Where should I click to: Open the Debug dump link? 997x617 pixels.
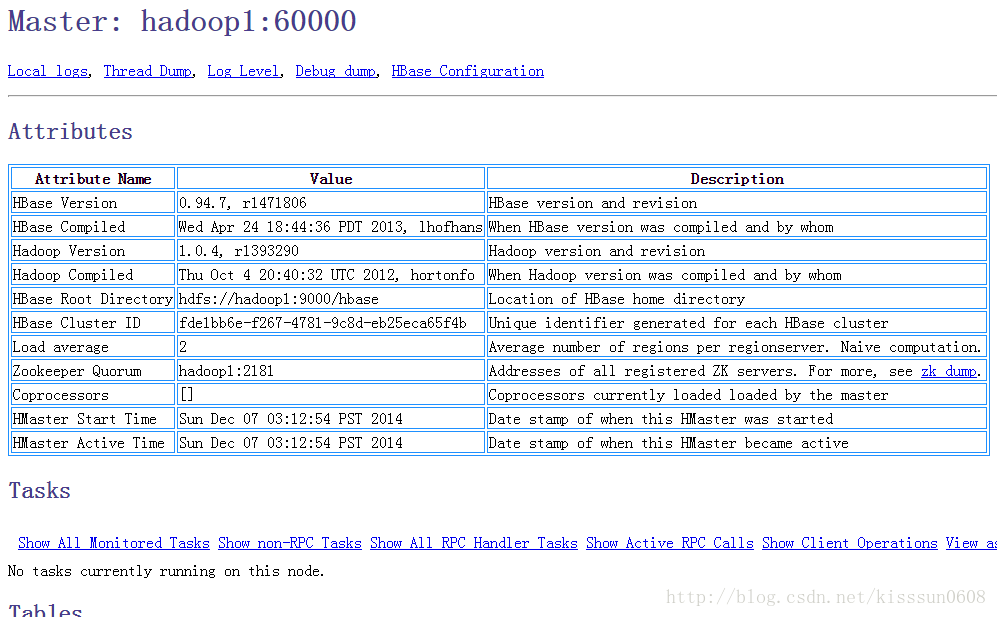(336, 71)
